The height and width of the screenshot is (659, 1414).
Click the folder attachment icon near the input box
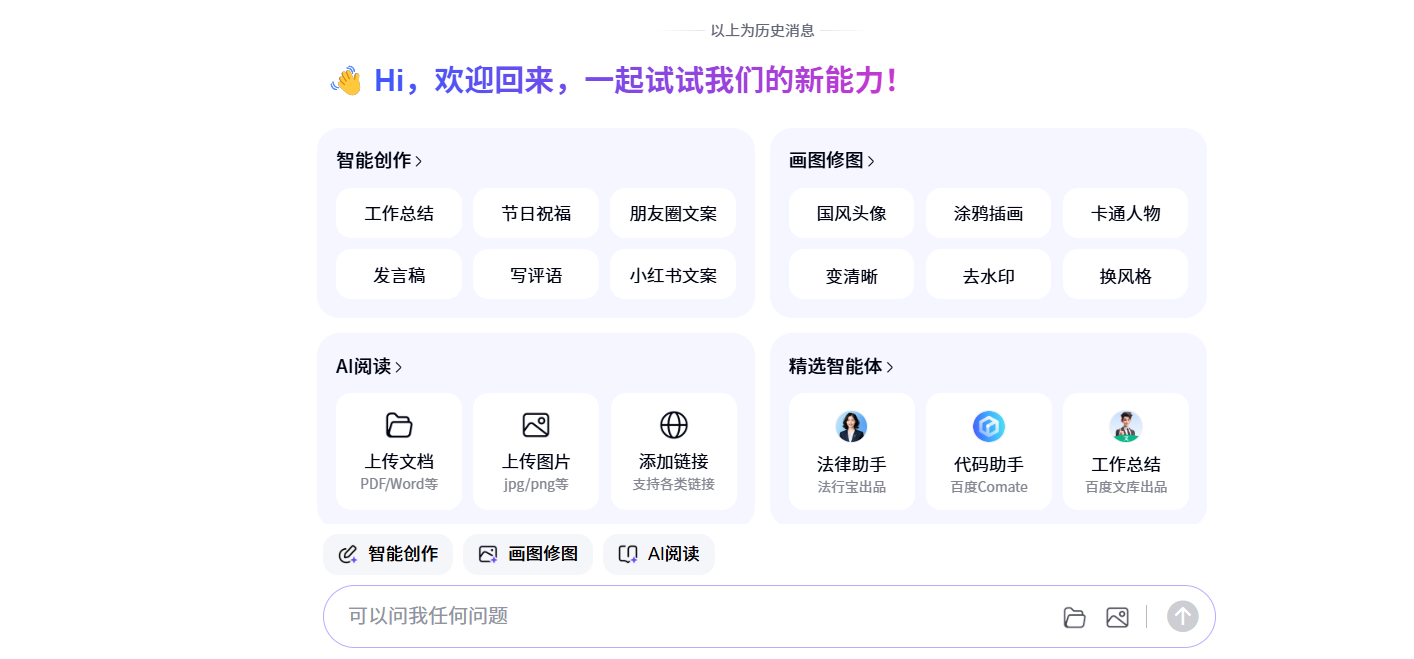tap(1074, 617)
